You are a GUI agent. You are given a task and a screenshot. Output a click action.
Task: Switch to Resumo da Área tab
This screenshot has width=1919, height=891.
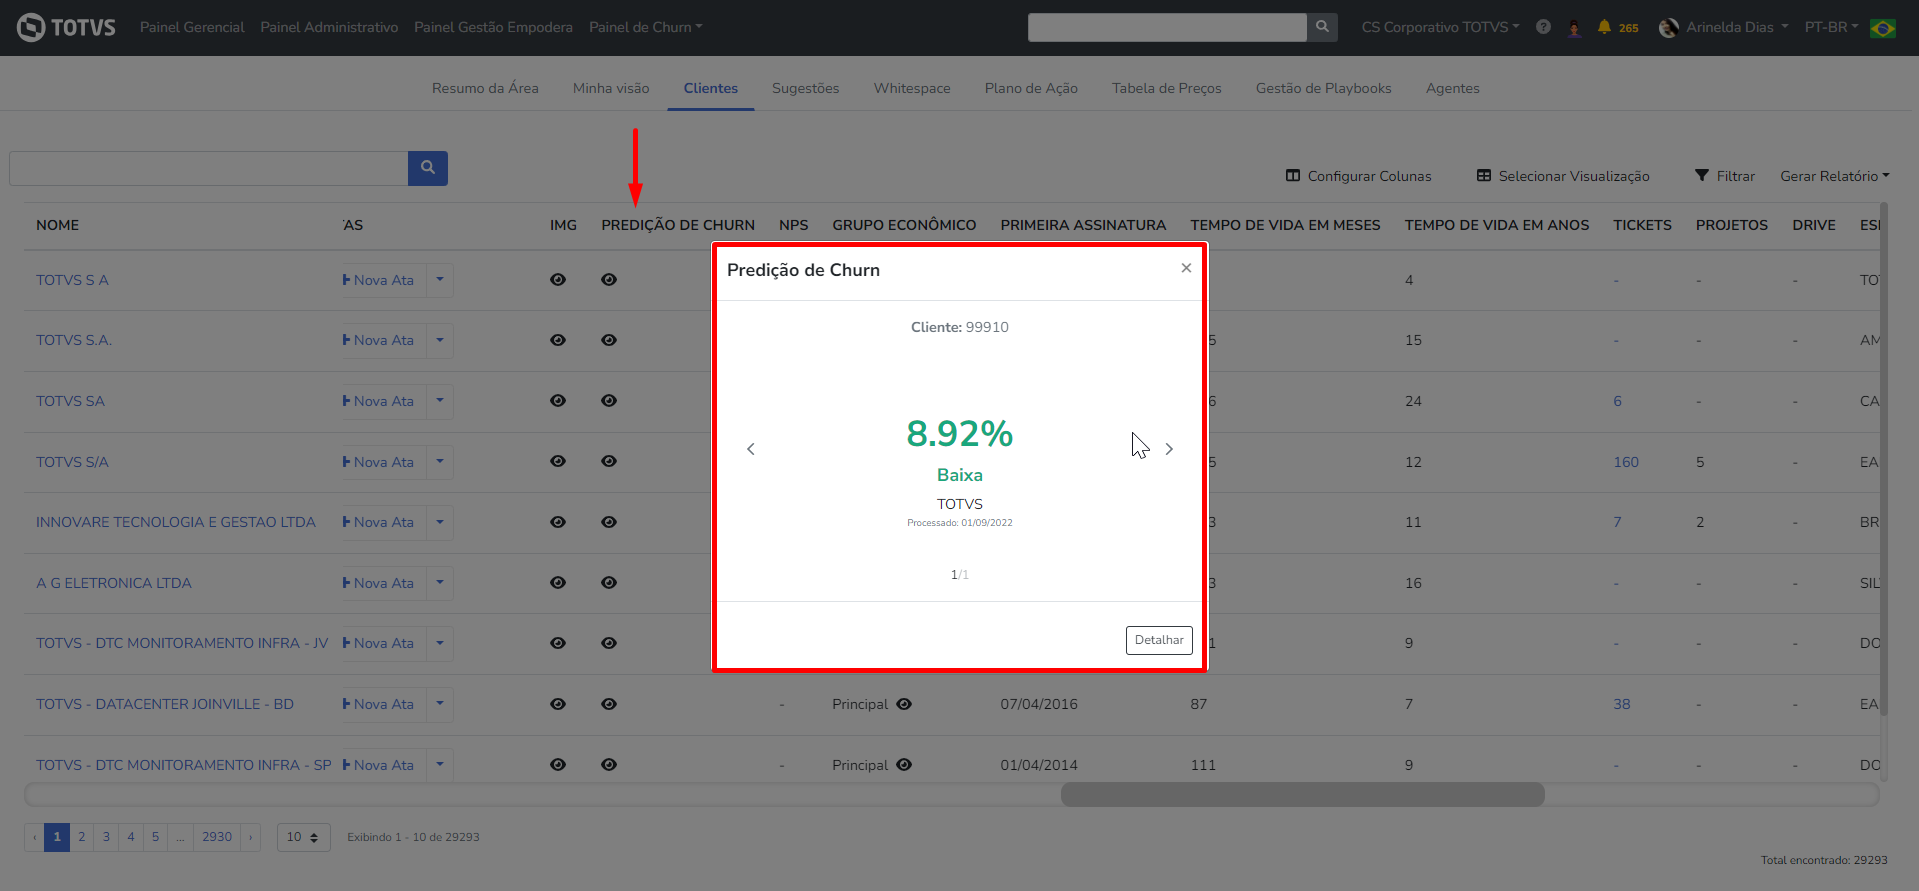tap(485, 88)
